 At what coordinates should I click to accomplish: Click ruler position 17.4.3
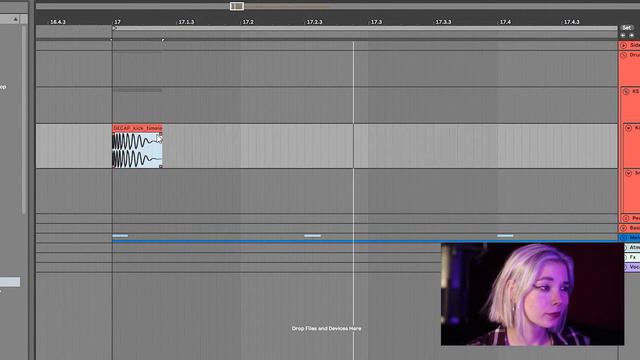(572, 22)
